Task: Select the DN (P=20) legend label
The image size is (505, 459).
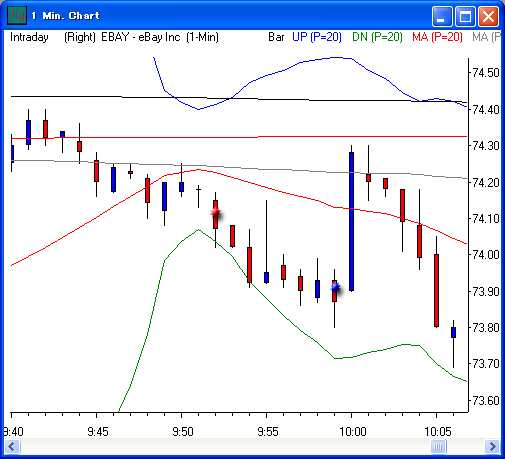Action: tap(377, 37)
